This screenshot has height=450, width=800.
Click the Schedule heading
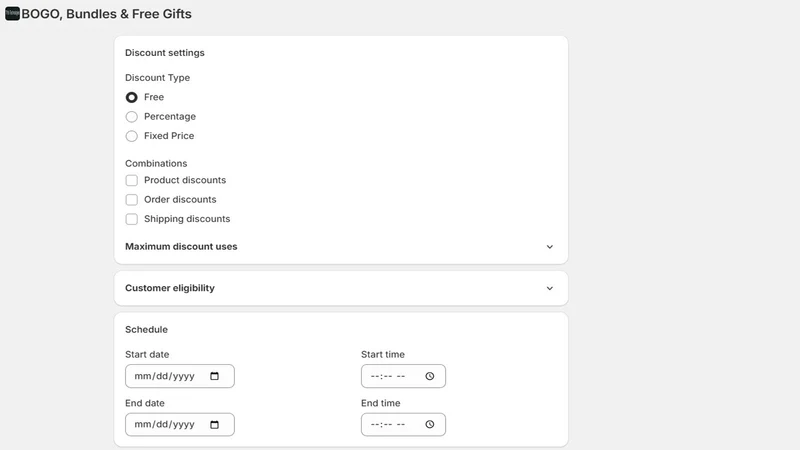[x=146, y=329]
